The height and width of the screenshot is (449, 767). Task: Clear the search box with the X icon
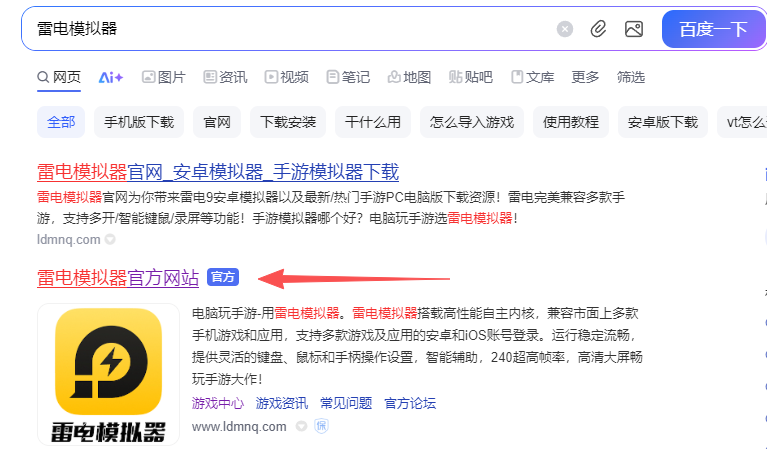[x=564, y=29]
